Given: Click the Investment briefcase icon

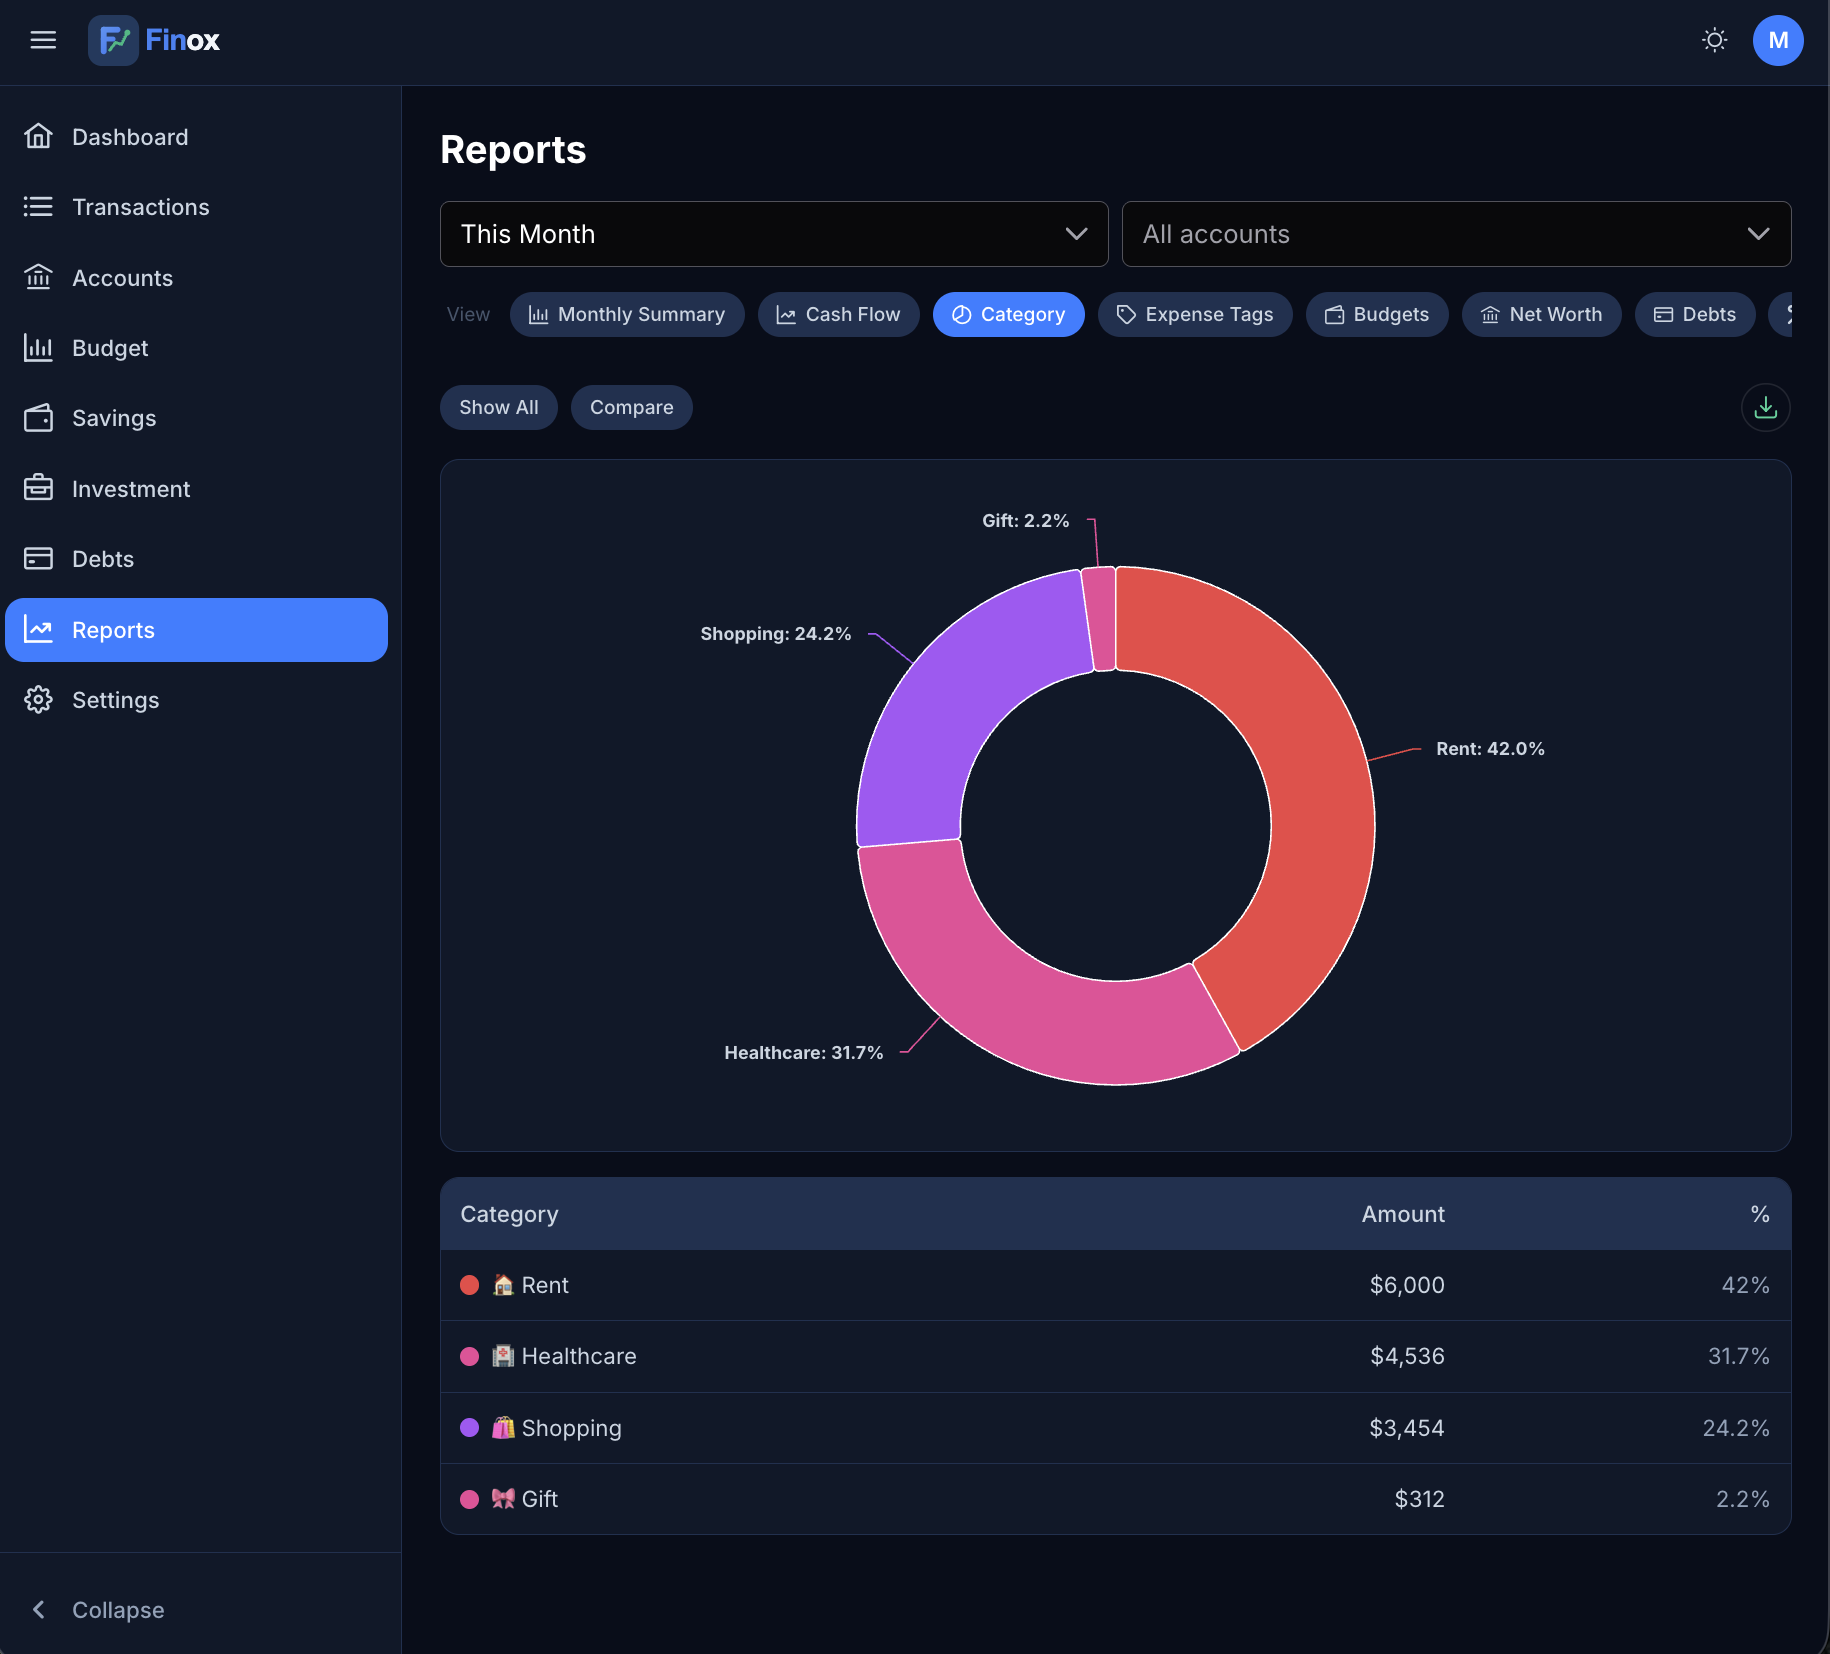Looking at the screenshot, I should pos(38,488).
